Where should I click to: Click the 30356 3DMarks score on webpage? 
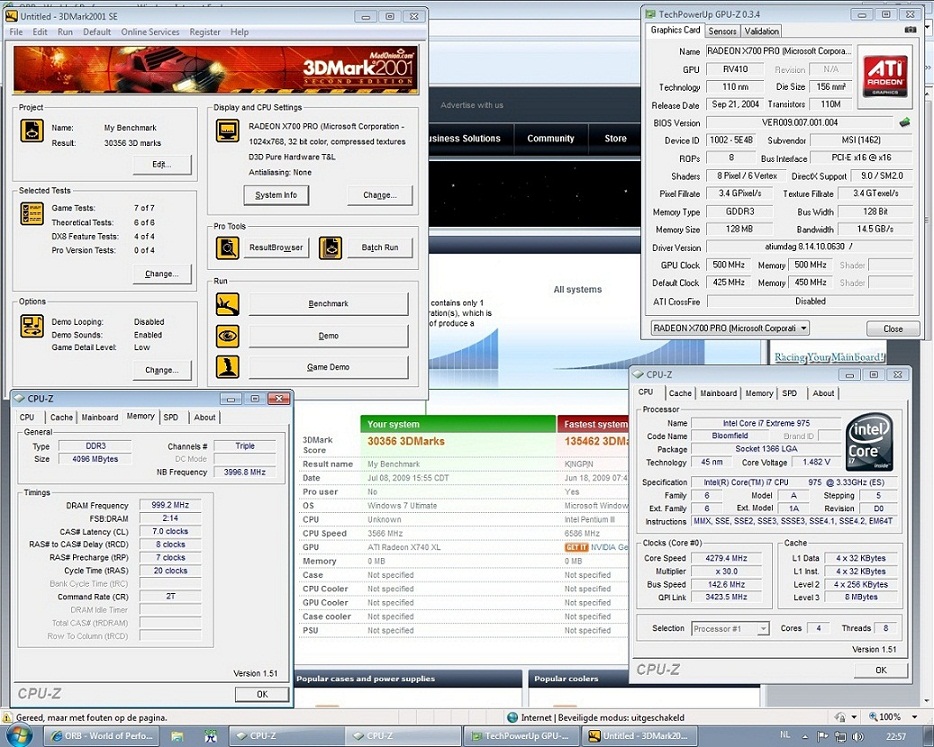pos(406,441)
